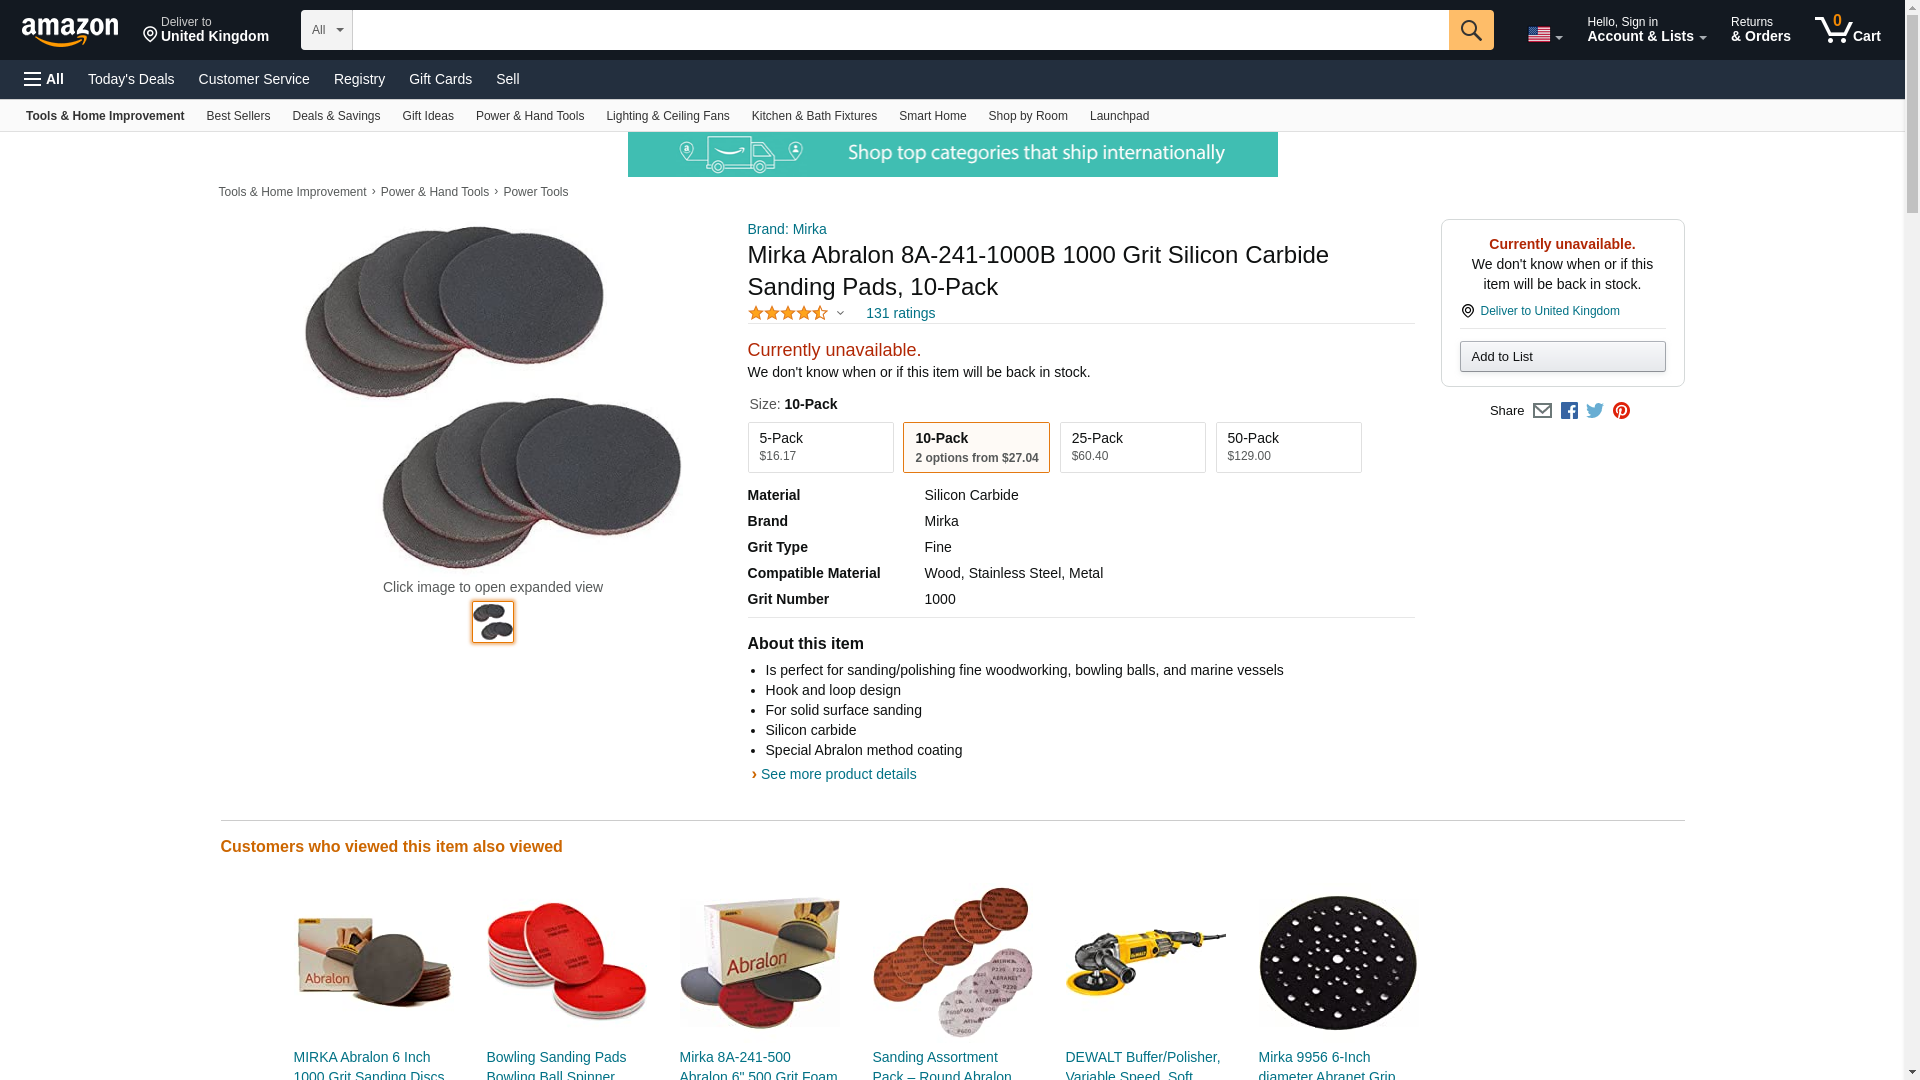The width and height of the screenshot is (1920, 1080).
Task: Share product on Pinterest icon
Action: (1621, 411)
